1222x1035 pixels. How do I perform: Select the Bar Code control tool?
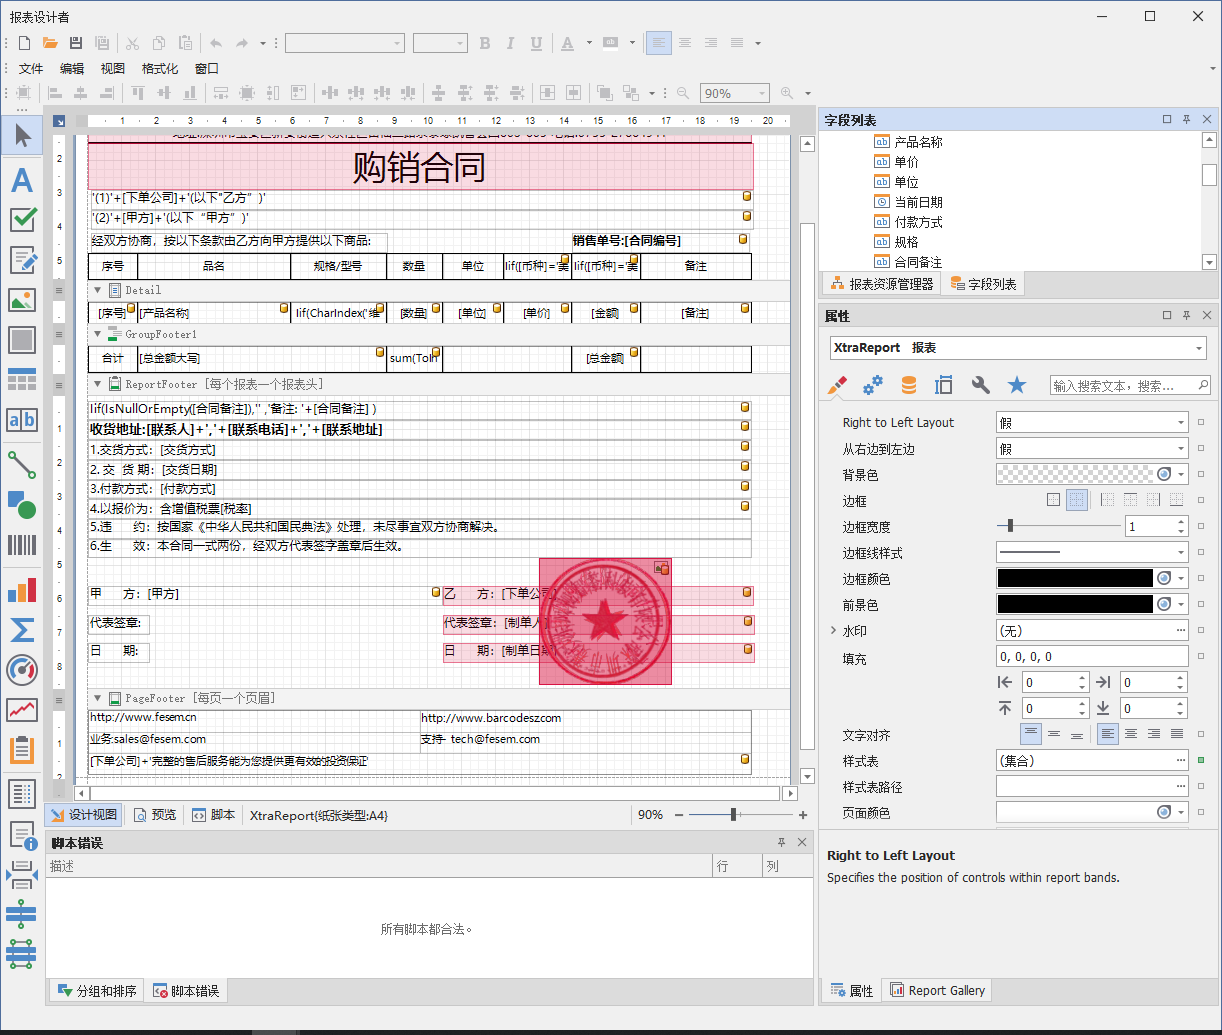[21, 544]
